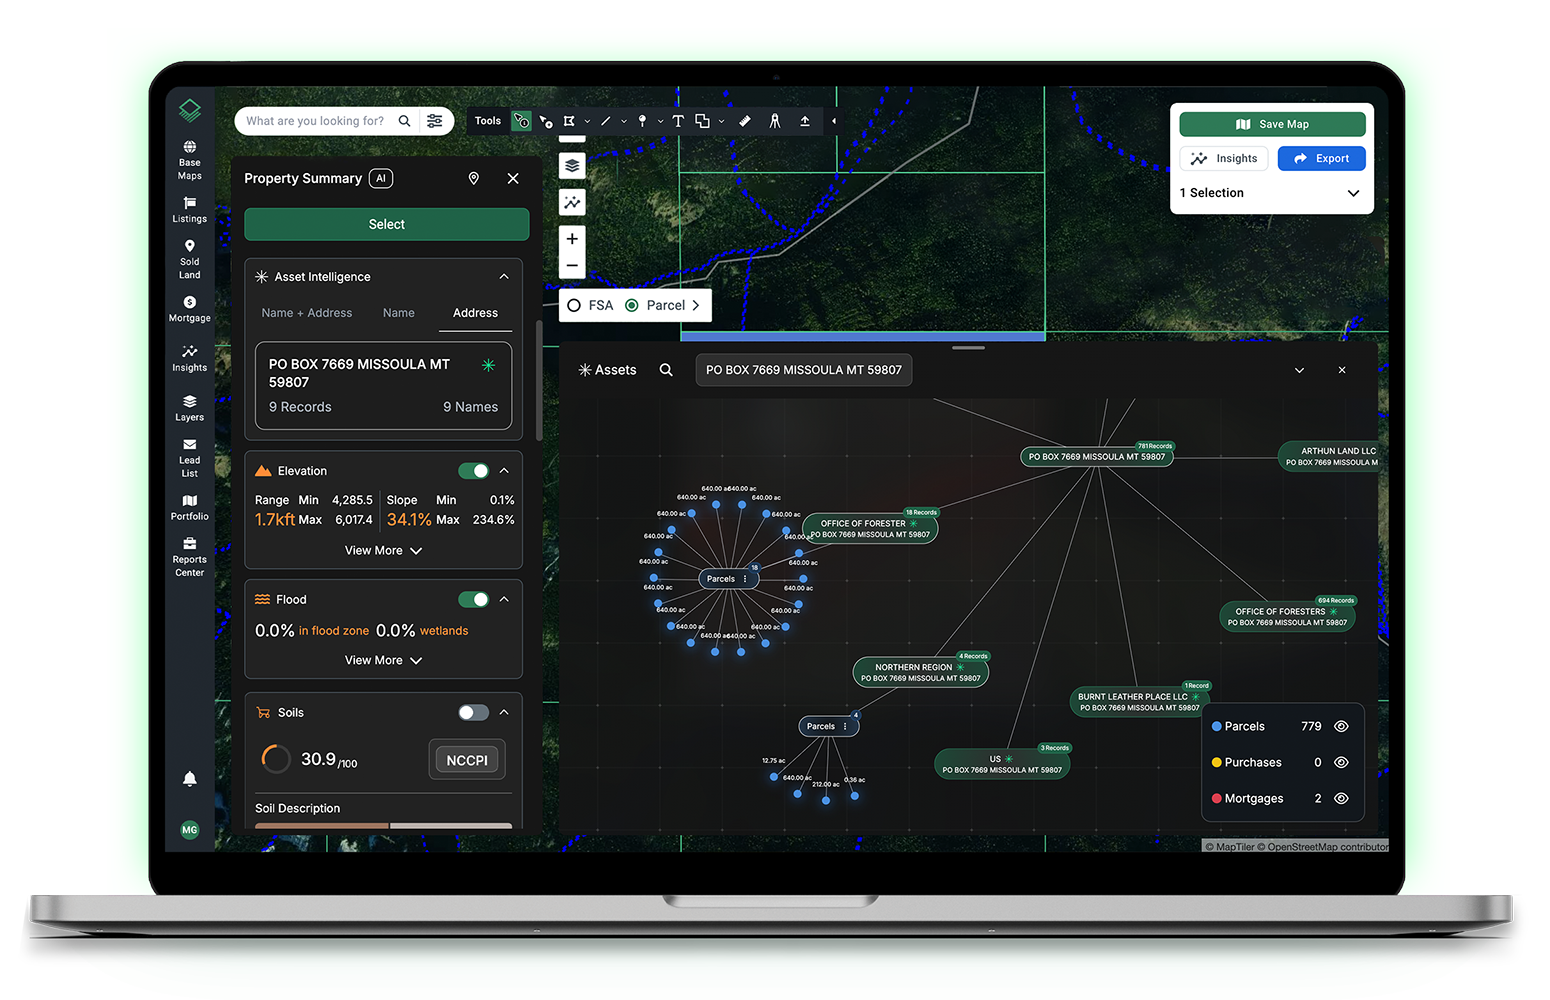This screenshot has height=1000, width=1550.
Task: Open the Mortgage sidebar section
Action: [189, 309]
